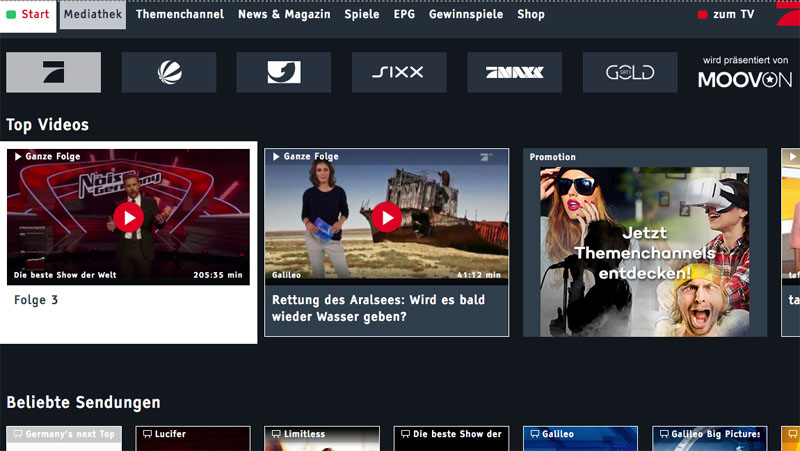Select the ProSieben channel logo
Screen dimensions: 800x451
54,72
